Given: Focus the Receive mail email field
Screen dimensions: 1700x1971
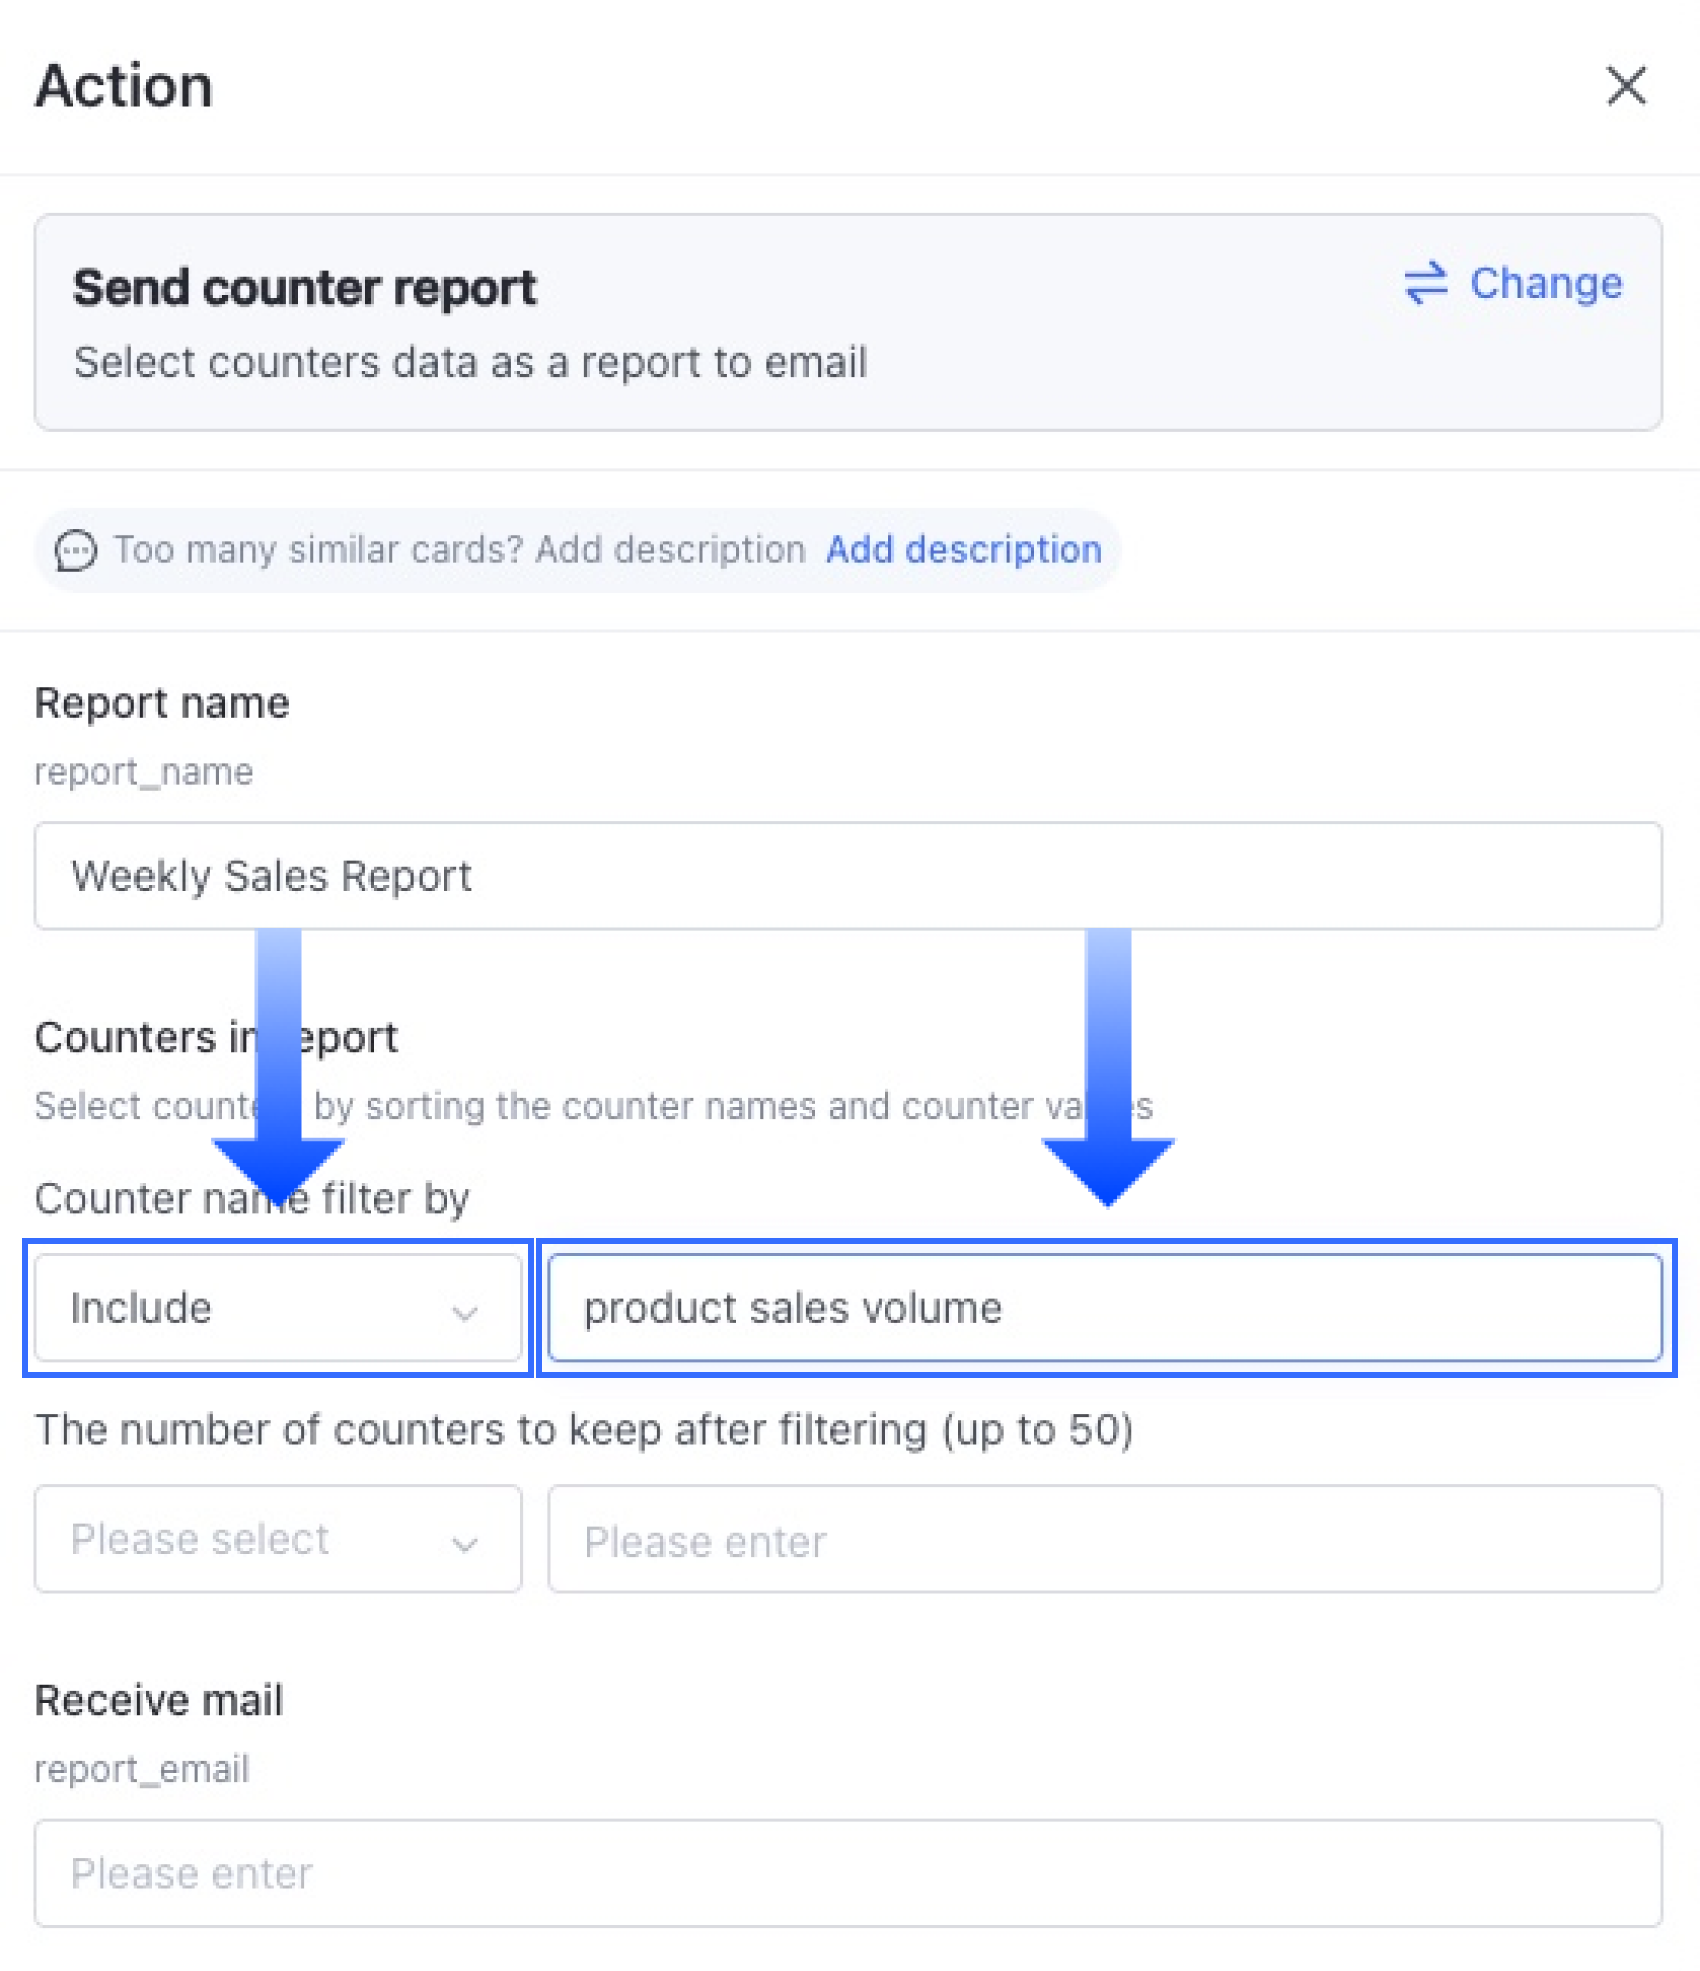Looking at the screenshot, I should pos(848,1873).
